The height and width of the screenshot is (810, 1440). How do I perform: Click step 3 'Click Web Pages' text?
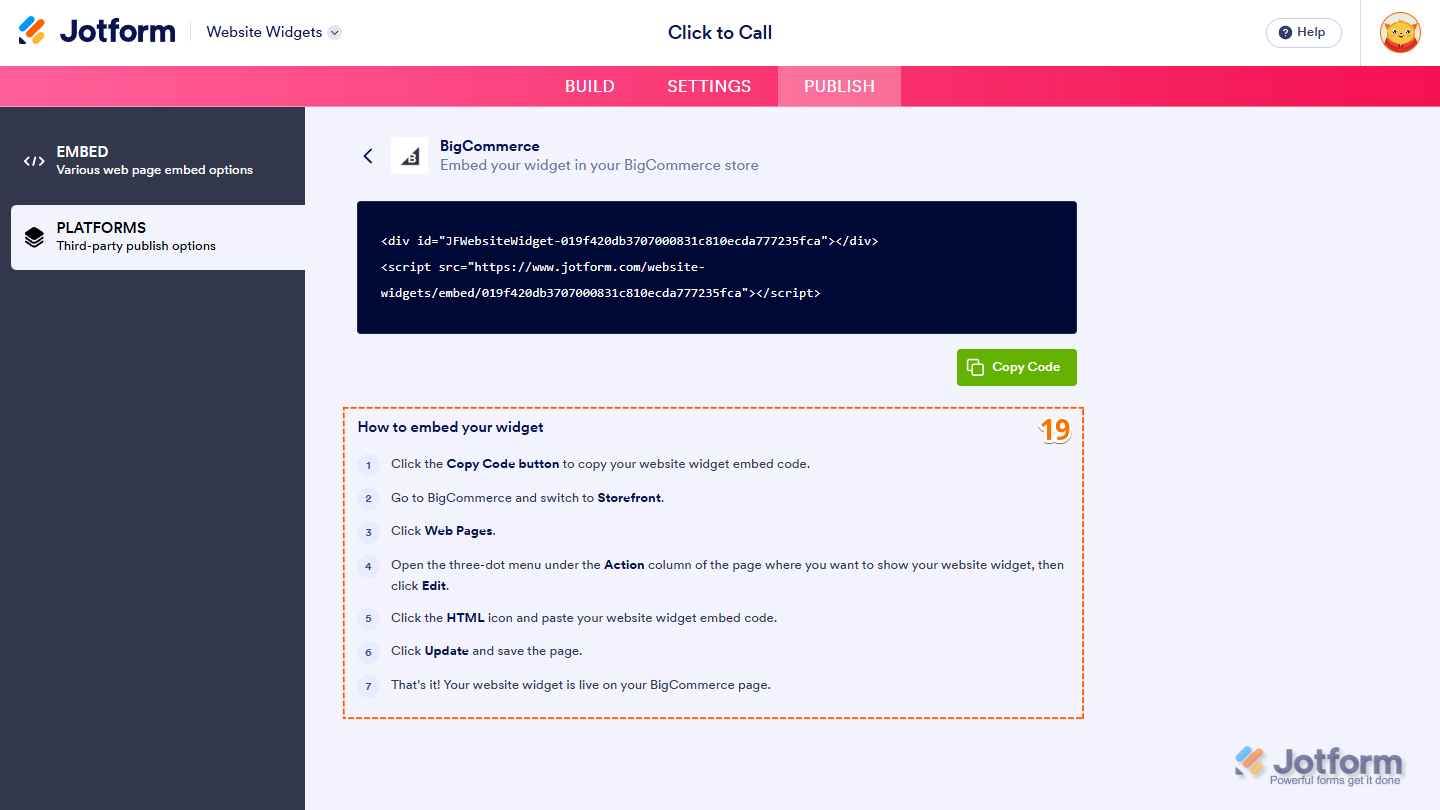click(443, 531)
